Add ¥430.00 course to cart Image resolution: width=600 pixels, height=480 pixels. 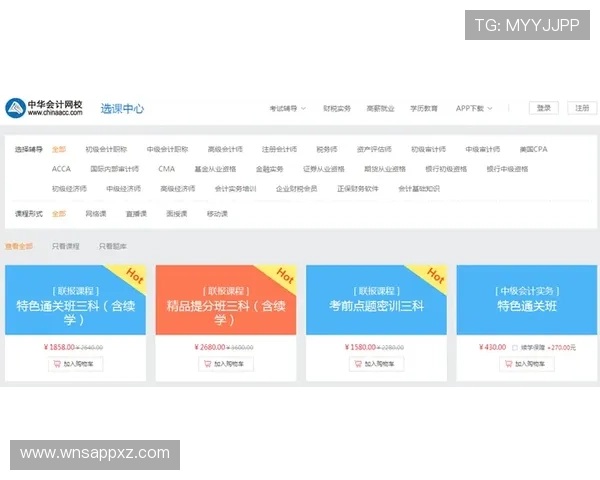pyautogui.click(x=527, y=364)
